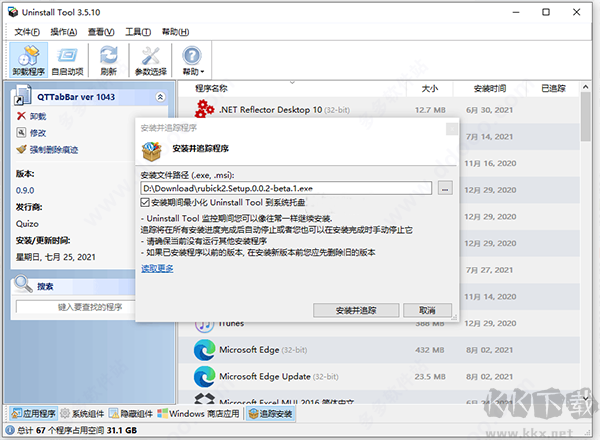Screen dimensions: 600x440
Task: Click the package box icon in dialog
Action: (x=152, y=151)
